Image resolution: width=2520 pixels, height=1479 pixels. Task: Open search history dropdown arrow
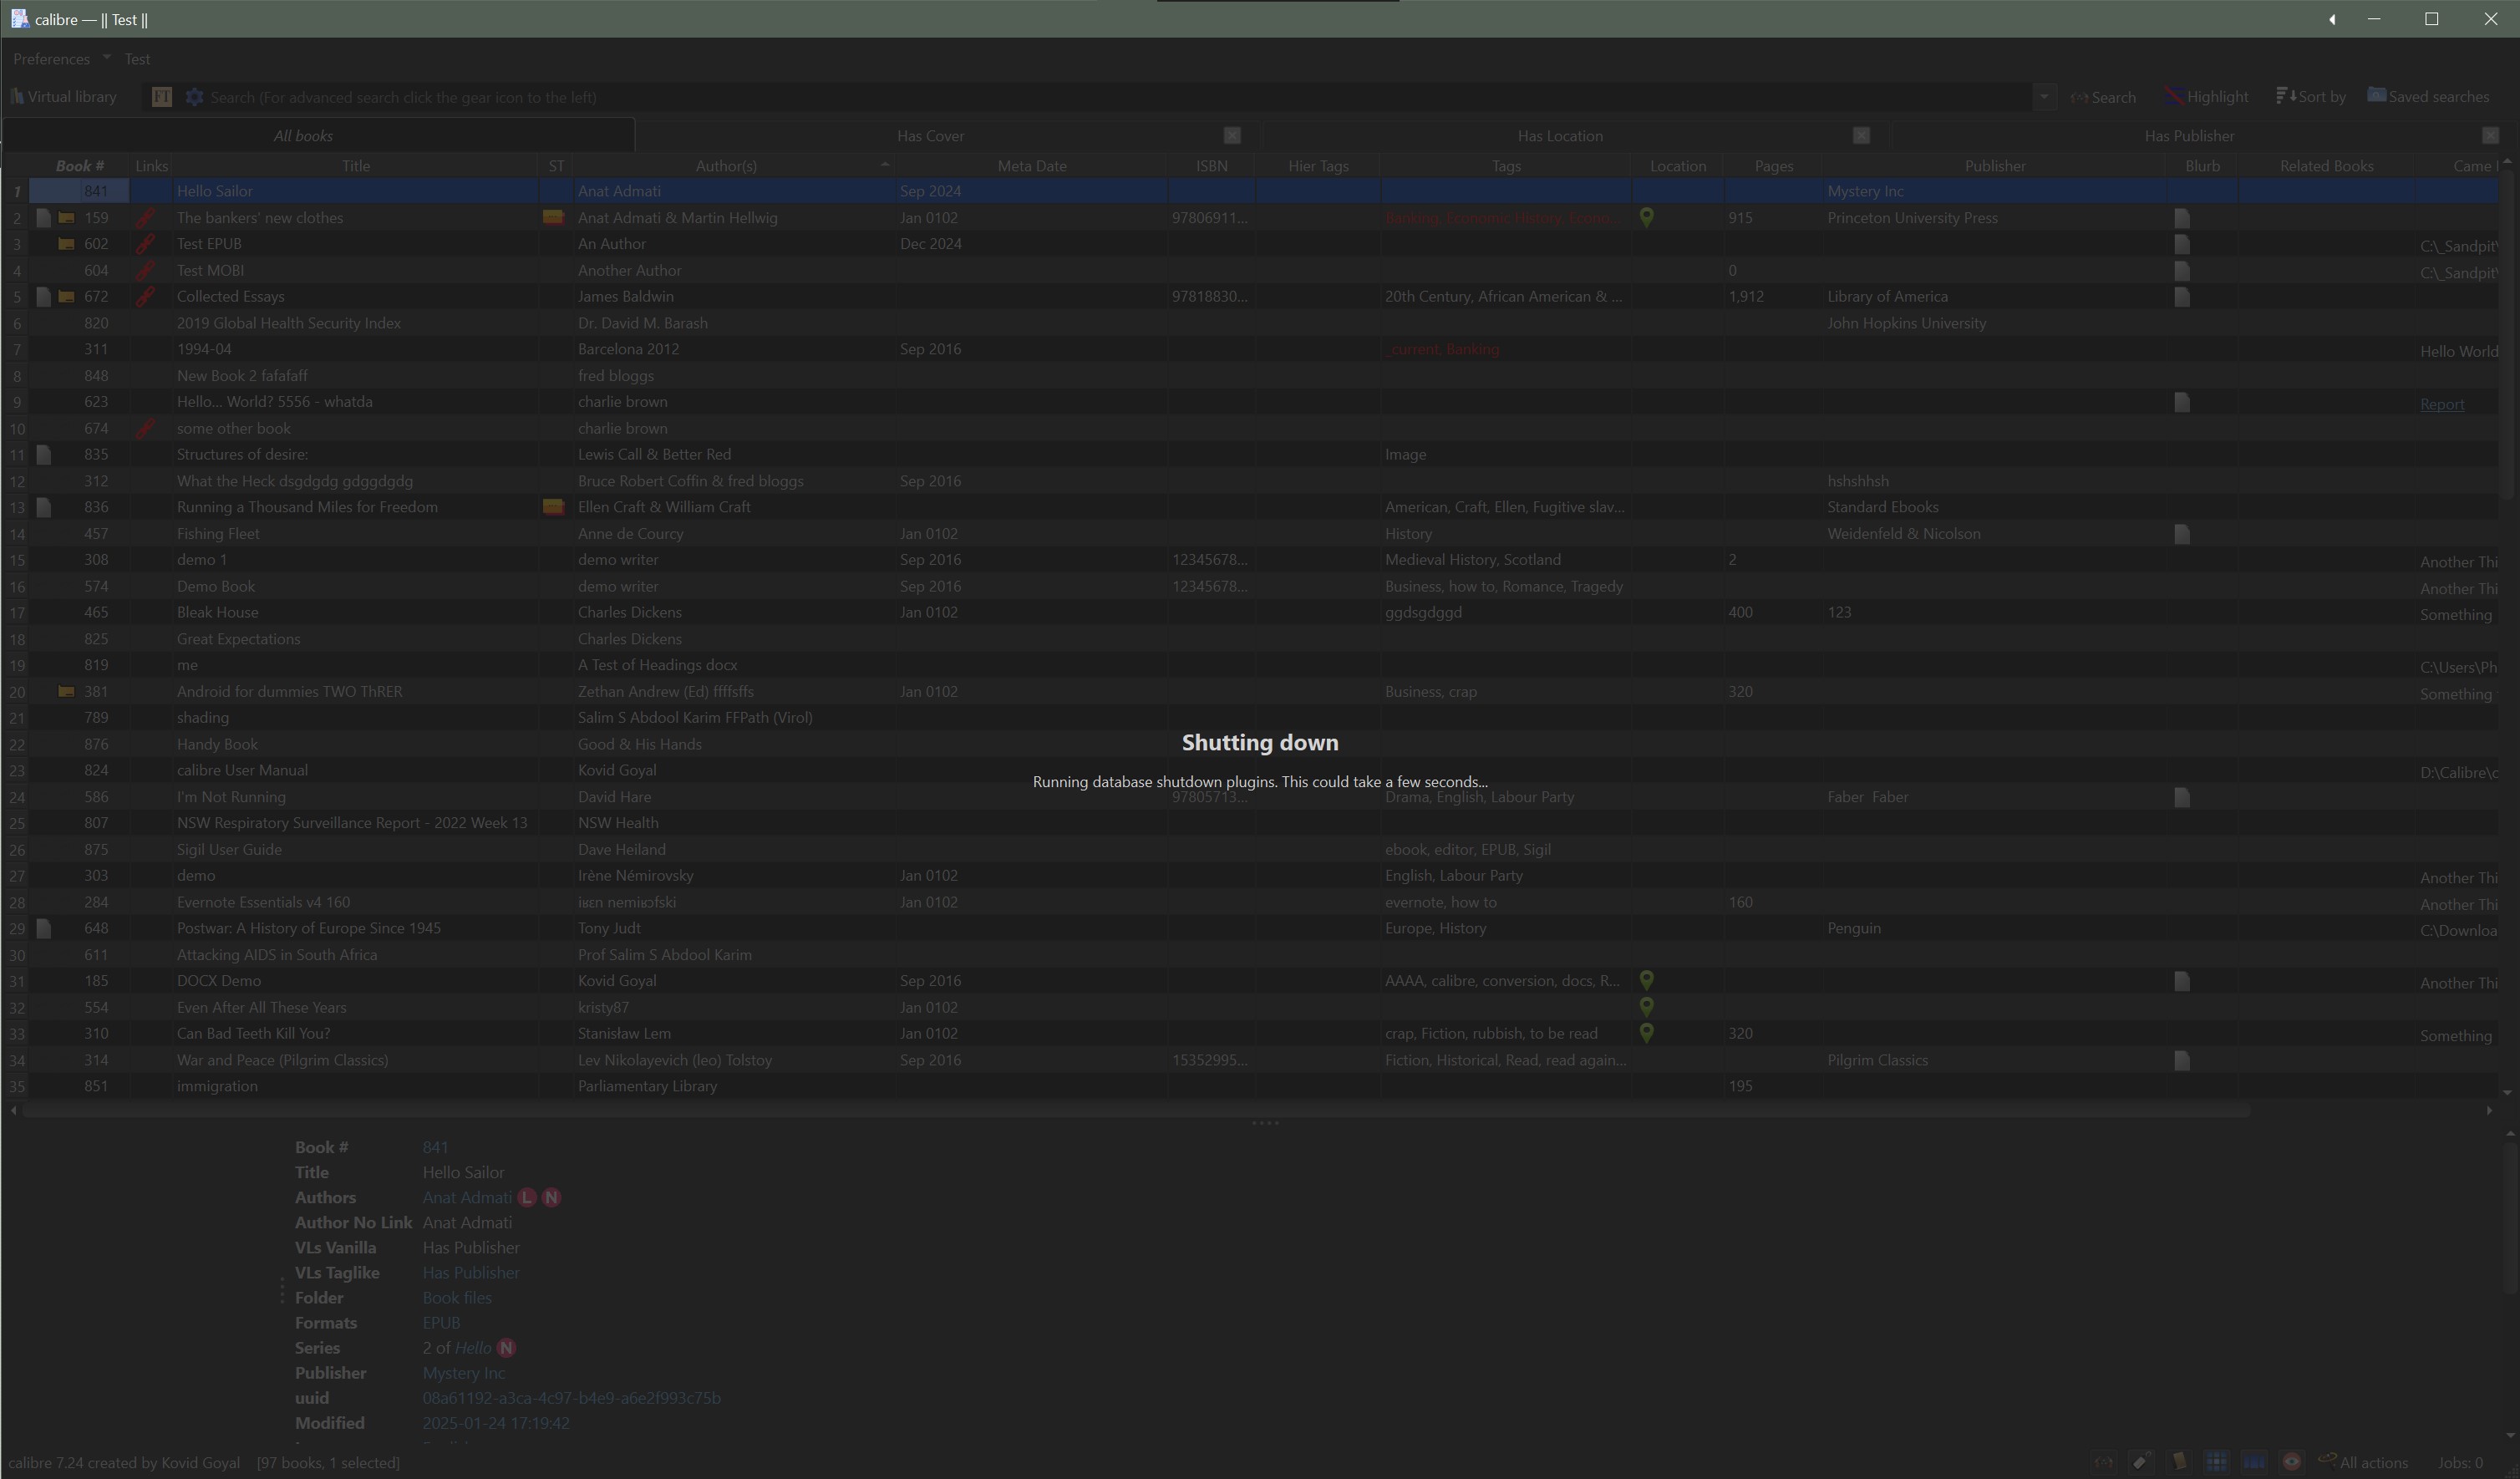[2044, 97]
